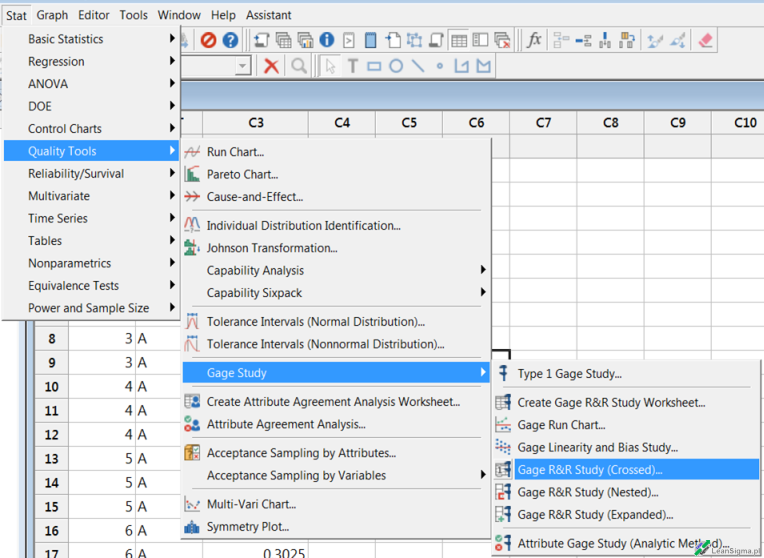The width and height of the screenshot is (764, 558).
Task: Click the magnifier search icon
Action: [x=299, y=67]
